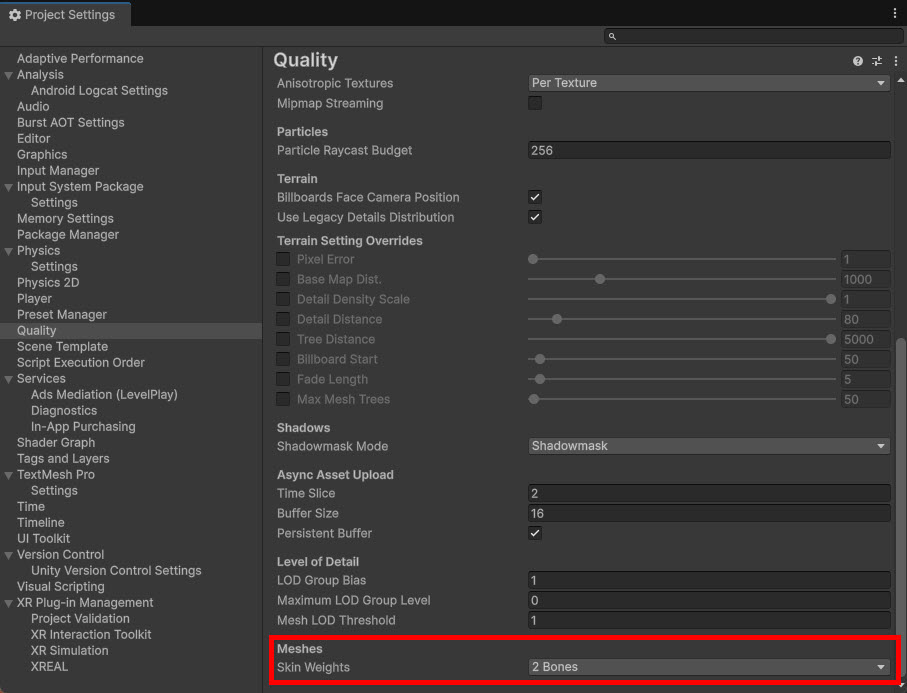Open the Anisotropic Textures dropdown
The width and height of the screenshot is (907, 693).
click(709, 83)
